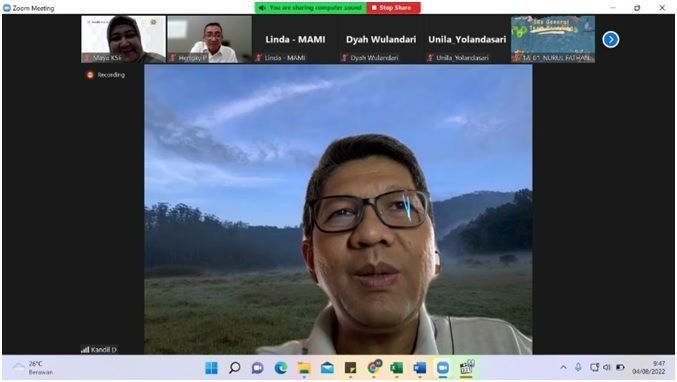Viewport: 677px width, 382px height.
Task: Click the sharing computer sound indicator
Action: tap(311, 8)
